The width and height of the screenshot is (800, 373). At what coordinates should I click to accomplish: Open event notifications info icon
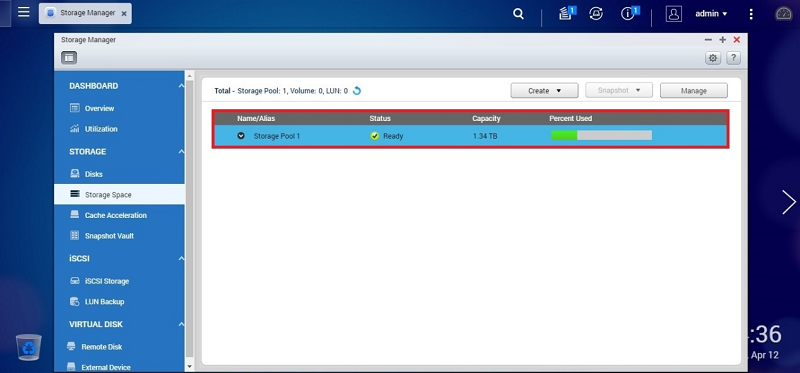tap(629, 14)
